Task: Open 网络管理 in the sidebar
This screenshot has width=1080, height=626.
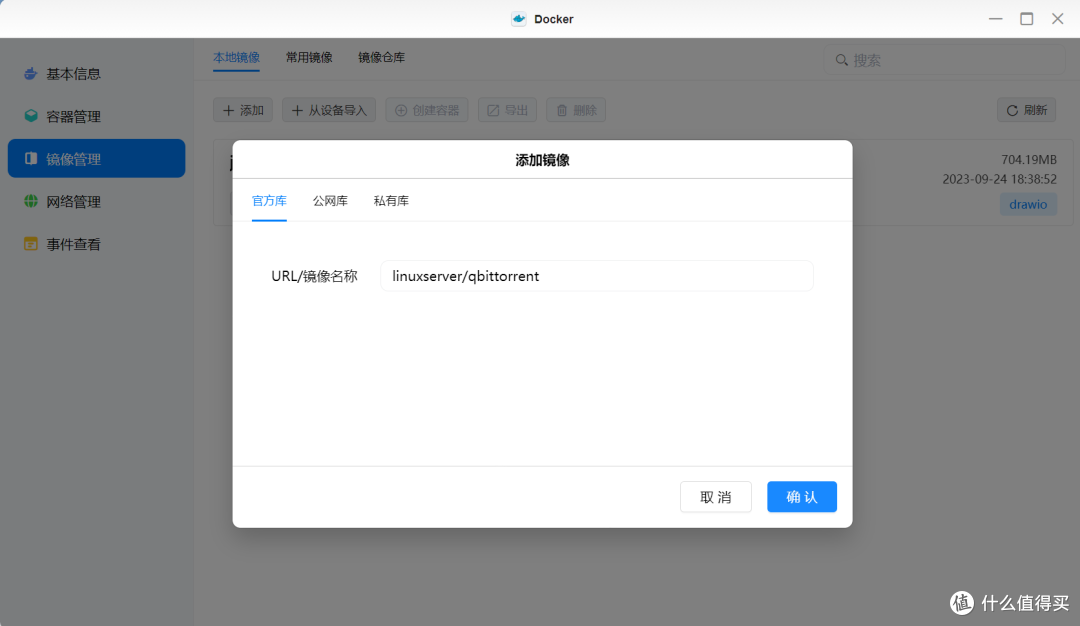Action: pos(96,201)
